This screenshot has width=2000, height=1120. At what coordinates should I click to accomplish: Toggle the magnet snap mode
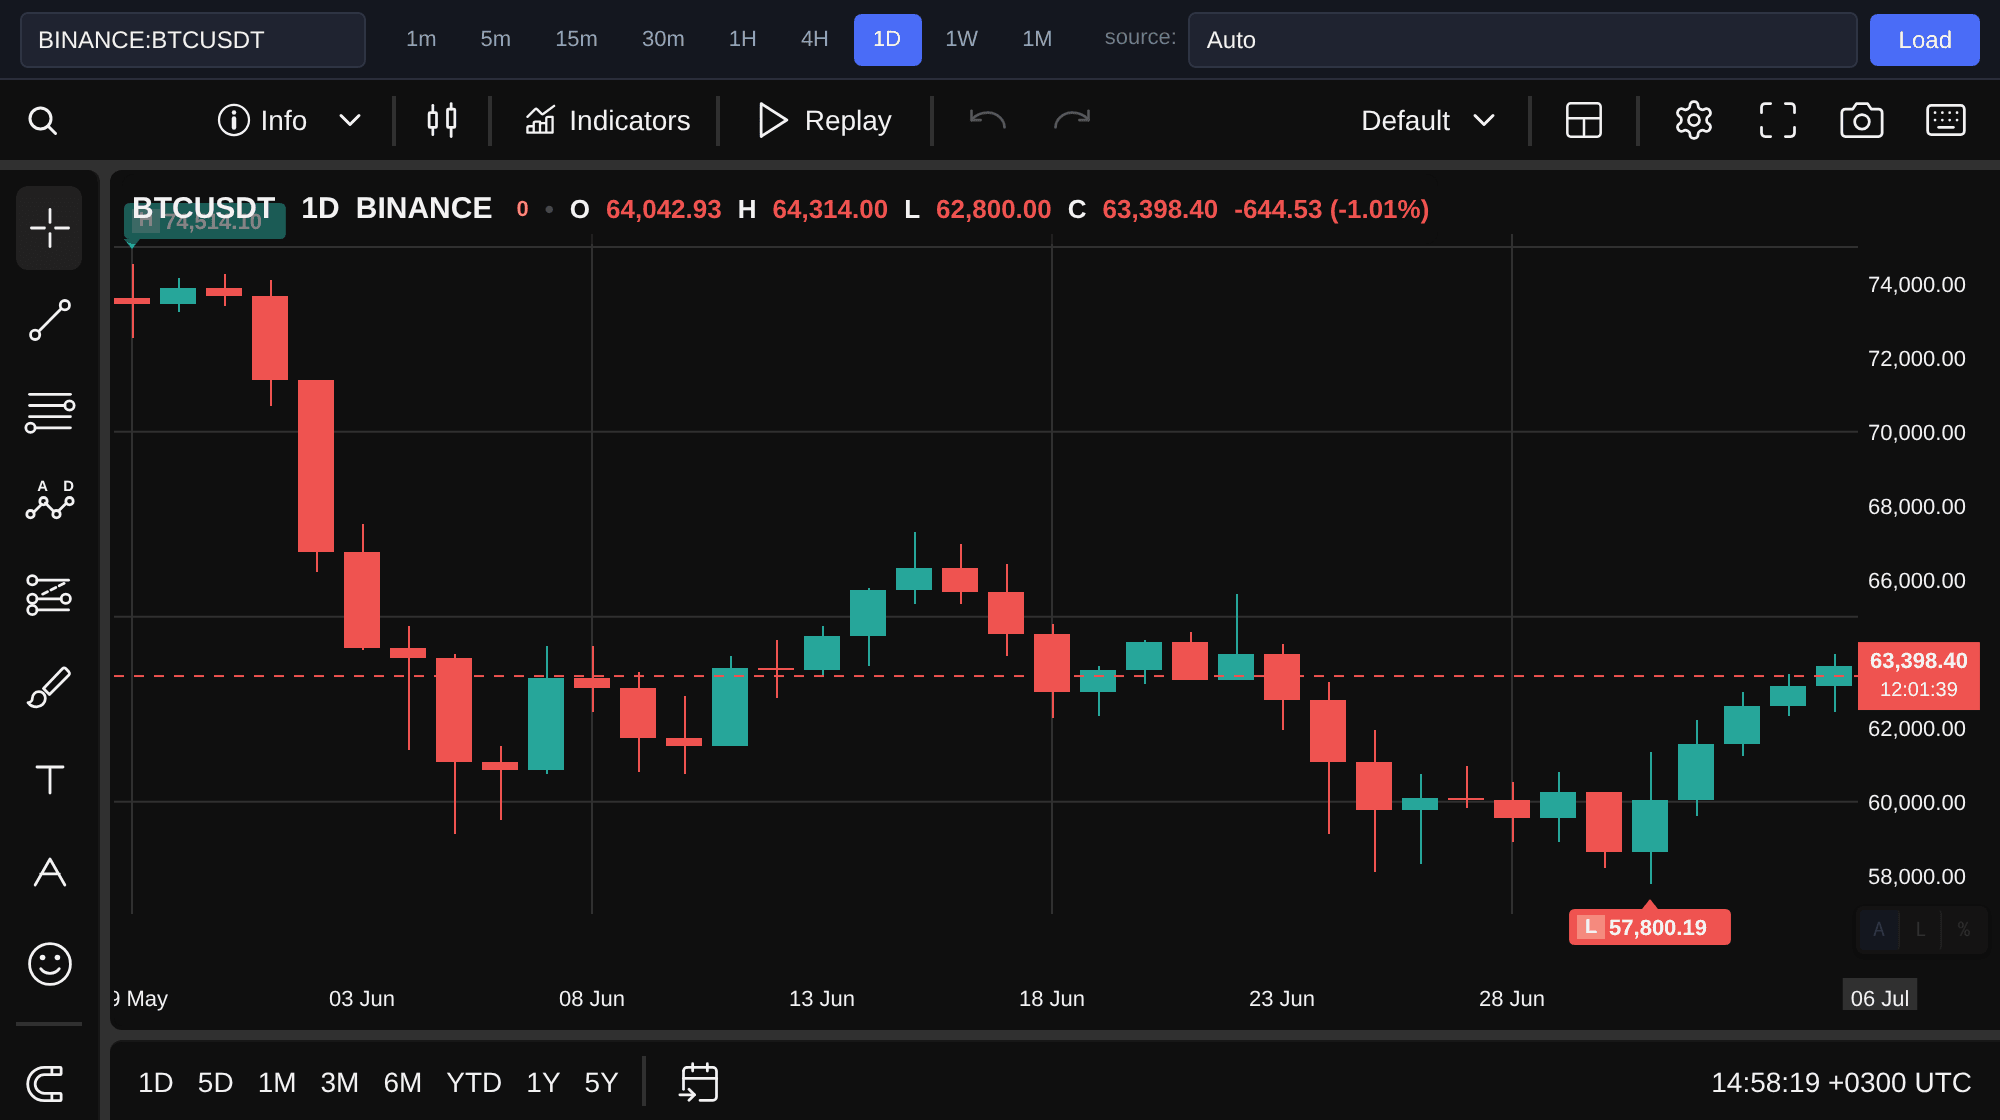point(45,1083)
